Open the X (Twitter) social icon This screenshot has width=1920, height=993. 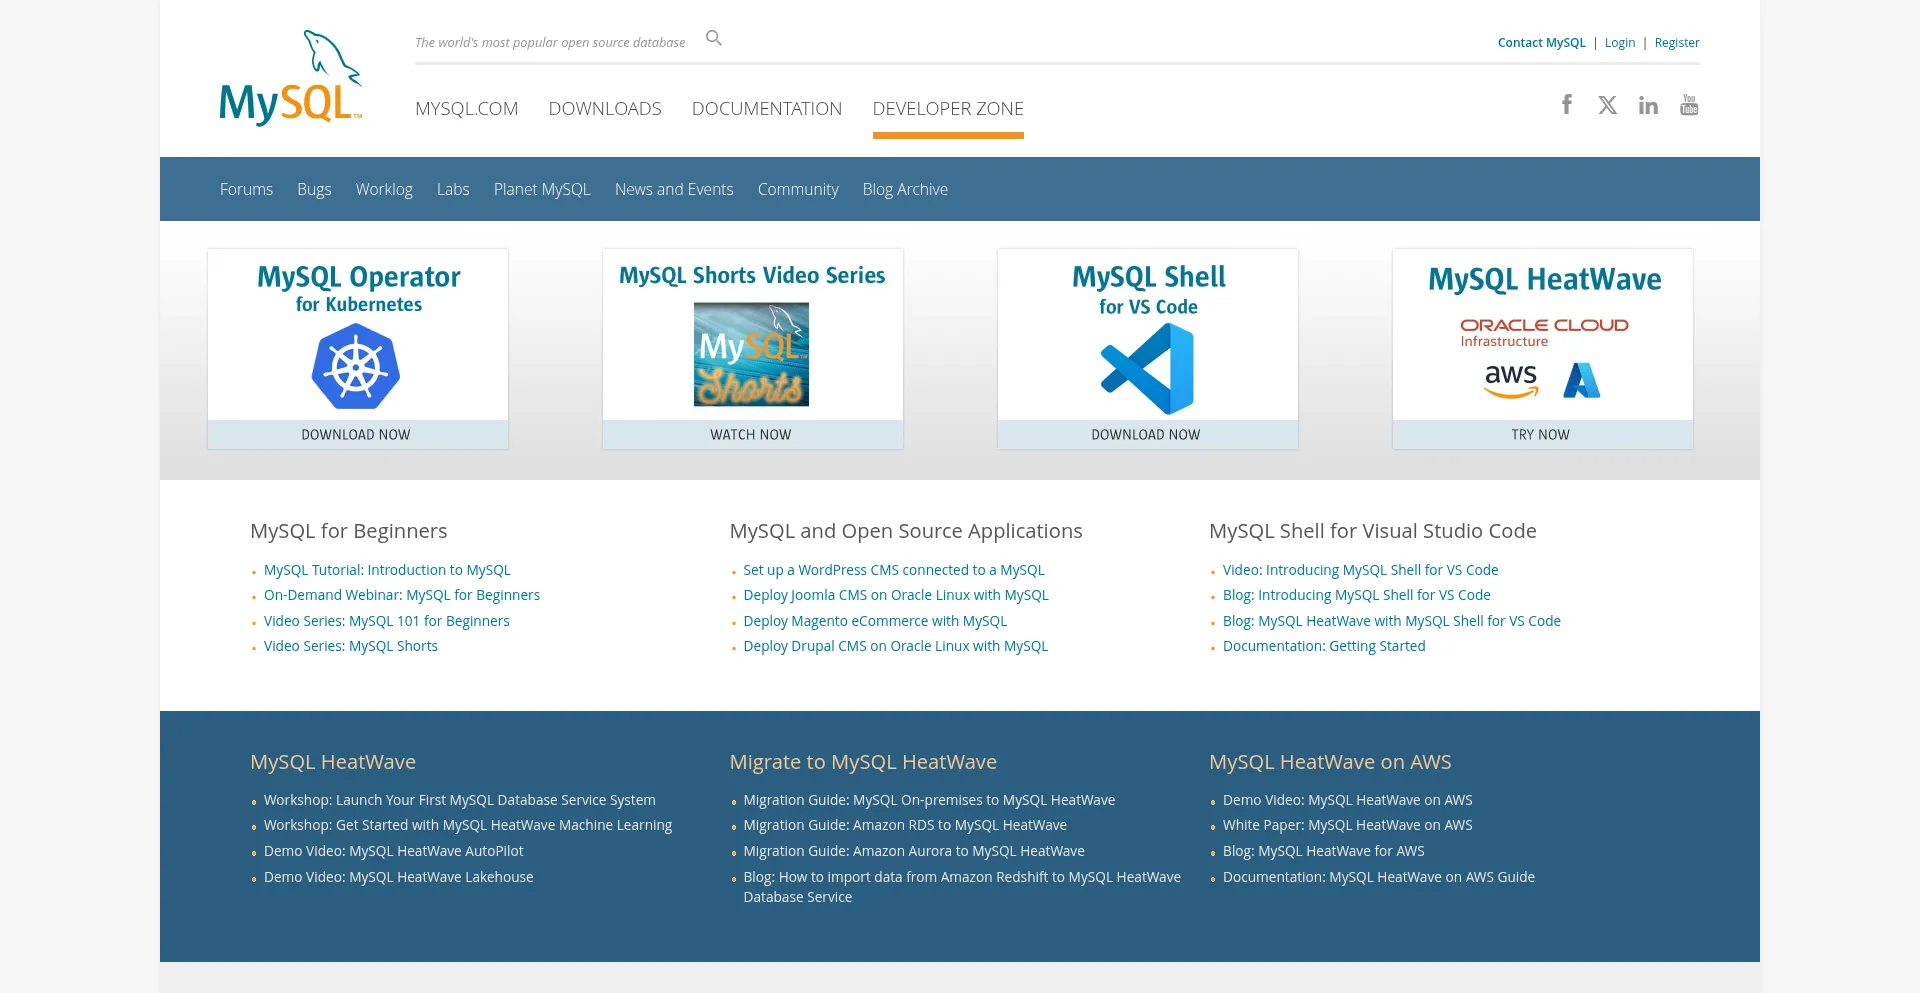point(1607,105)
